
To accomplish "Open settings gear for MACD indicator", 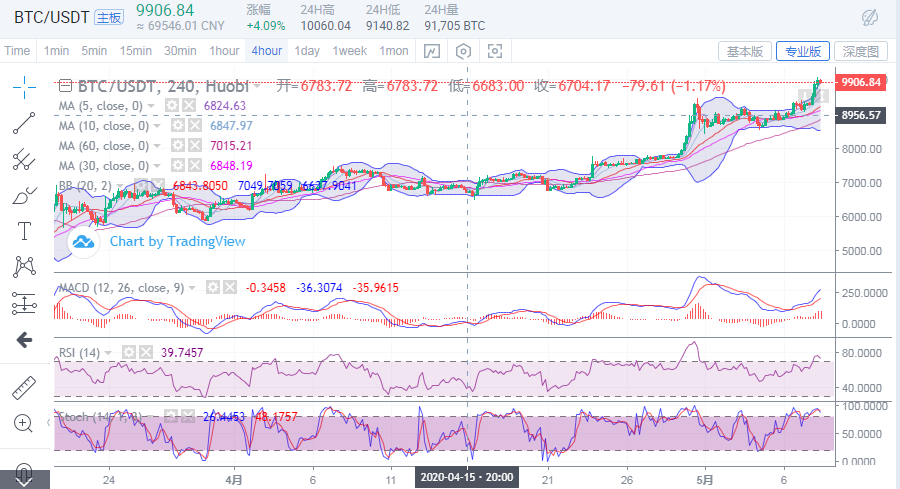I will tap(213, 287).
